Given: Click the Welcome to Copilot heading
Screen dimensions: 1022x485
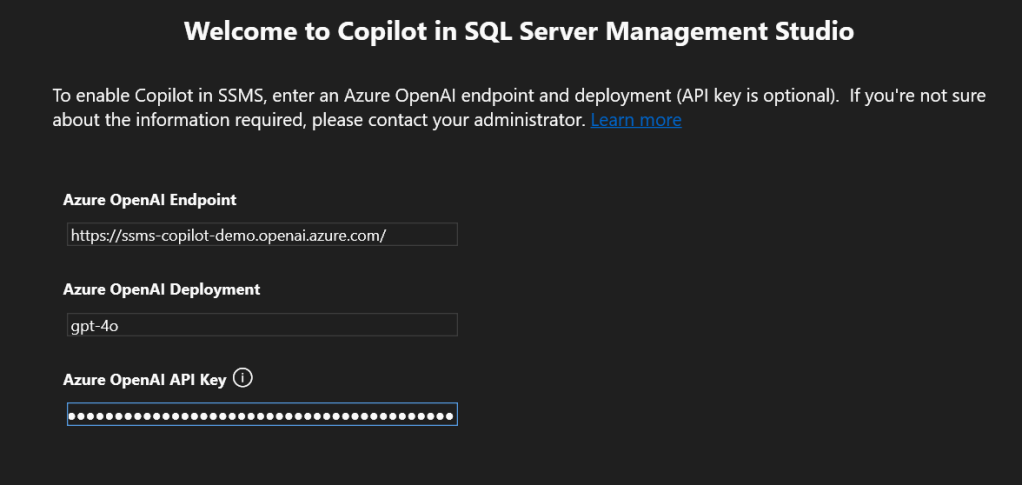Looking at the screenshot, I should point(519,32).
